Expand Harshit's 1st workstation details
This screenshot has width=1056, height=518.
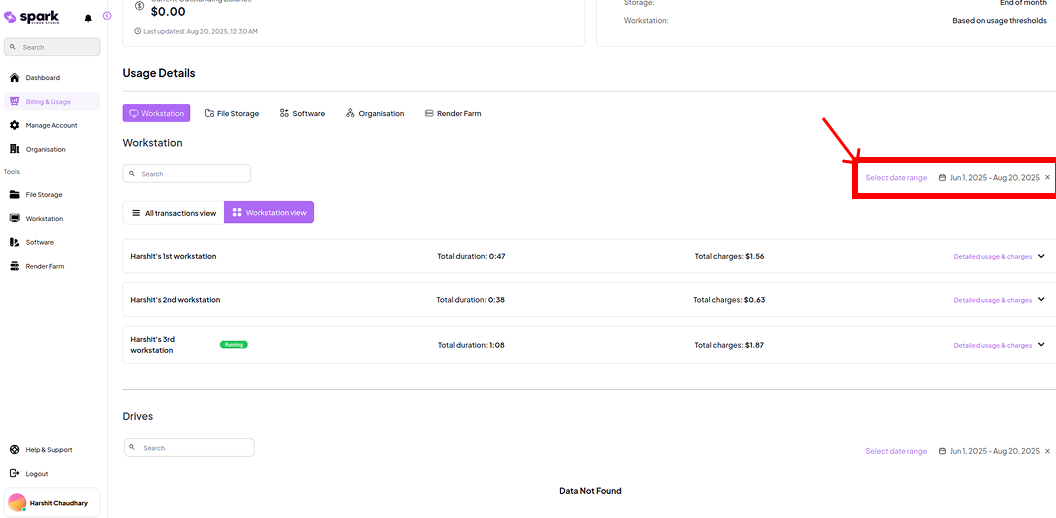[1041, 257]
